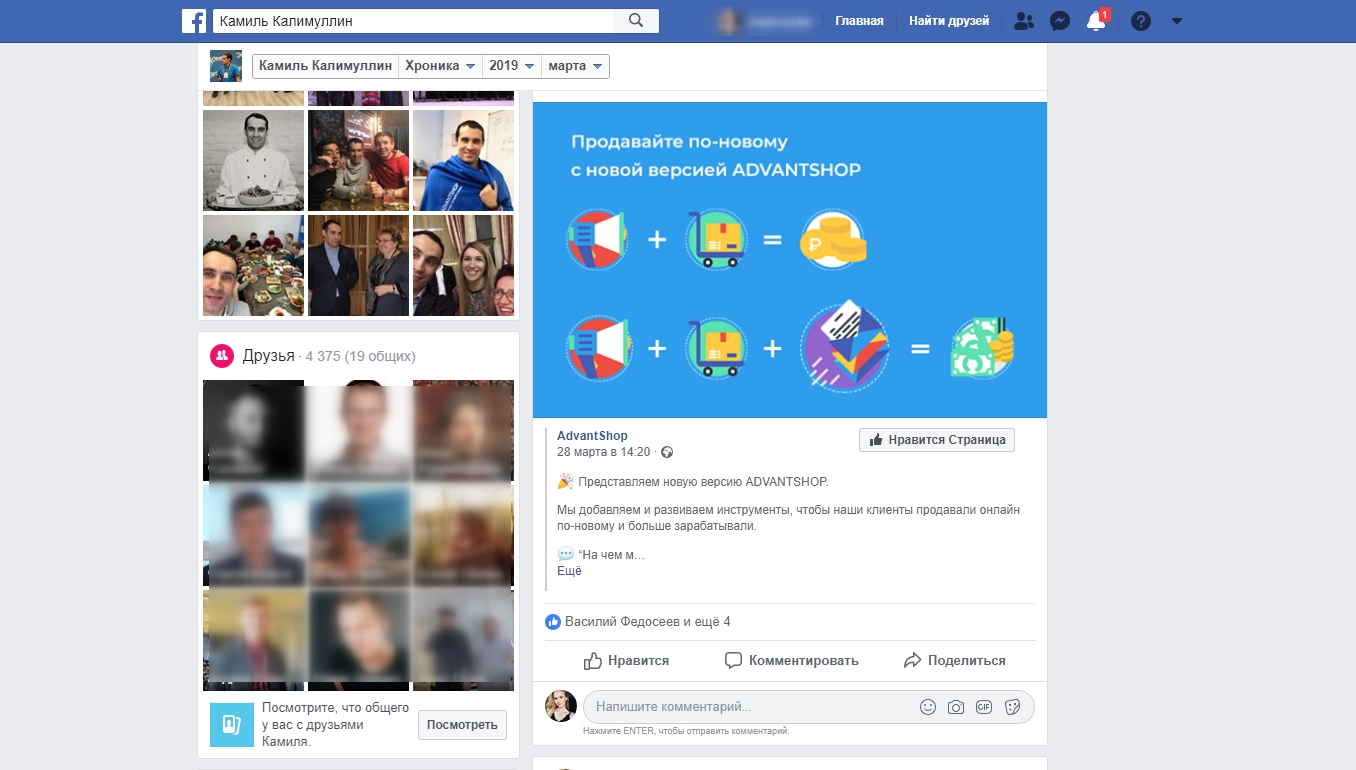The width and height of the screenshot is (1356, 770).
Task: Add a sticker via sticker icon
Action: pyautogui.click(x=1012, y=707)
